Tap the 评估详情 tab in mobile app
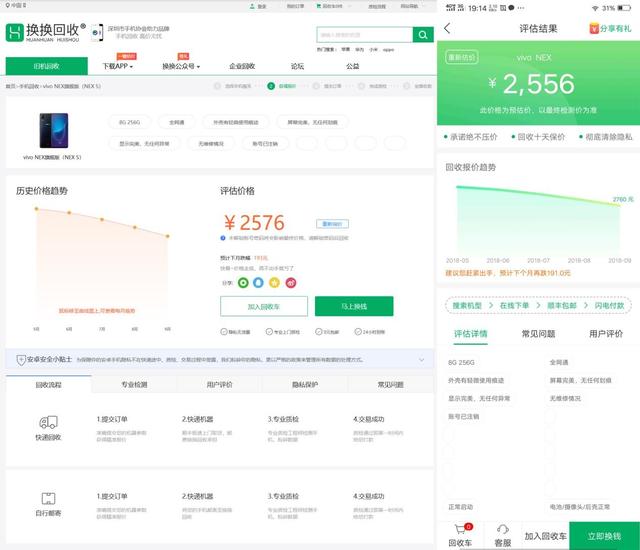The width and height of the screenshot is (640, 550). 471,334
